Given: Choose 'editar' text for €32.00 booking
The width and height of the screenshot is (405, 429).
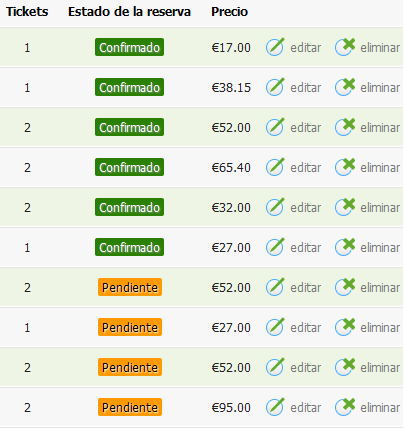Looking at the screenshot, I should [x=305, y=208].
